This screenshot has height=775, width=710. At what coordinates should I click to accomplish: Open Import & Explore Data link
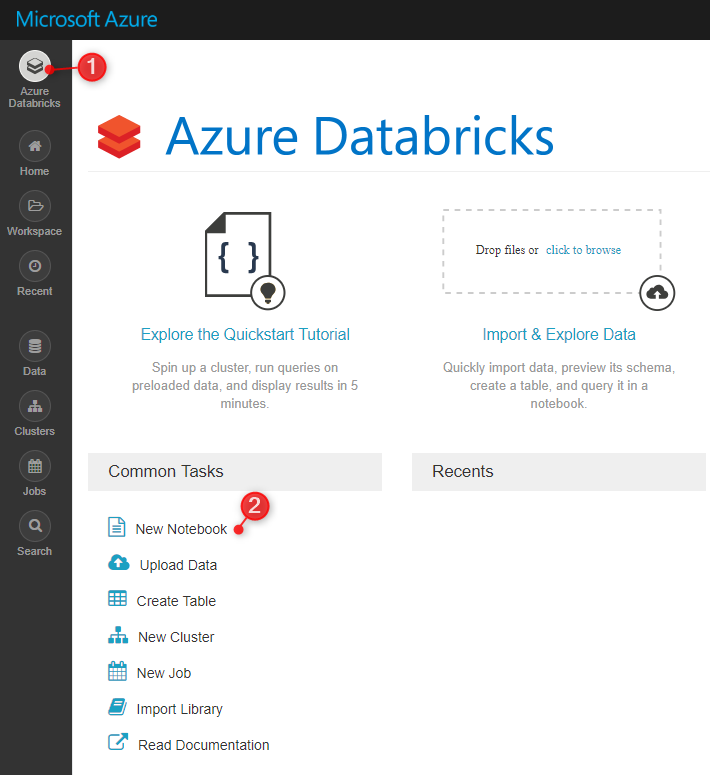pos(559,334)
